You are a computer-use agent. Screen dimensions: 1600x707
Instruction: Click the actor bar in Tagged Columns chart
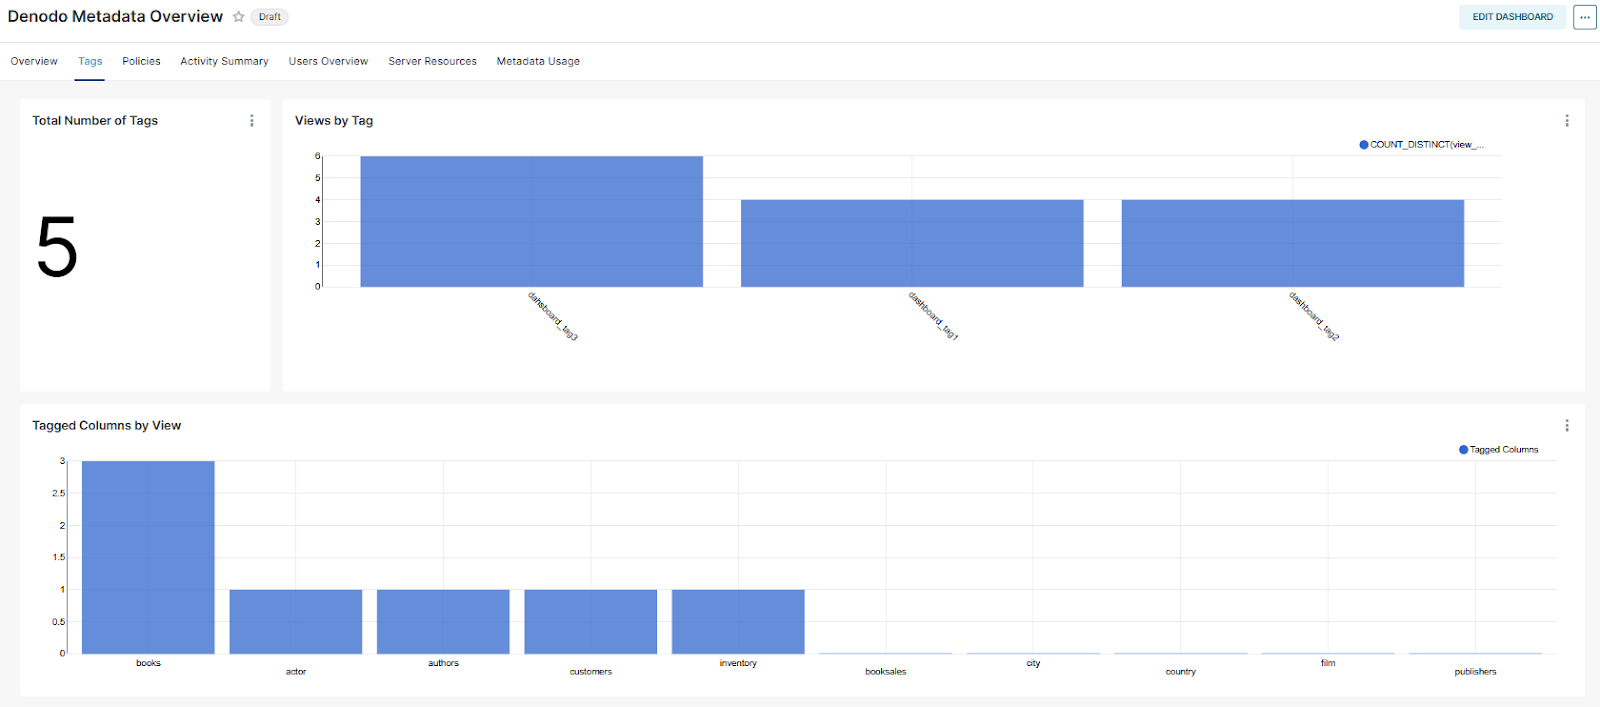(x=296, y=622)
